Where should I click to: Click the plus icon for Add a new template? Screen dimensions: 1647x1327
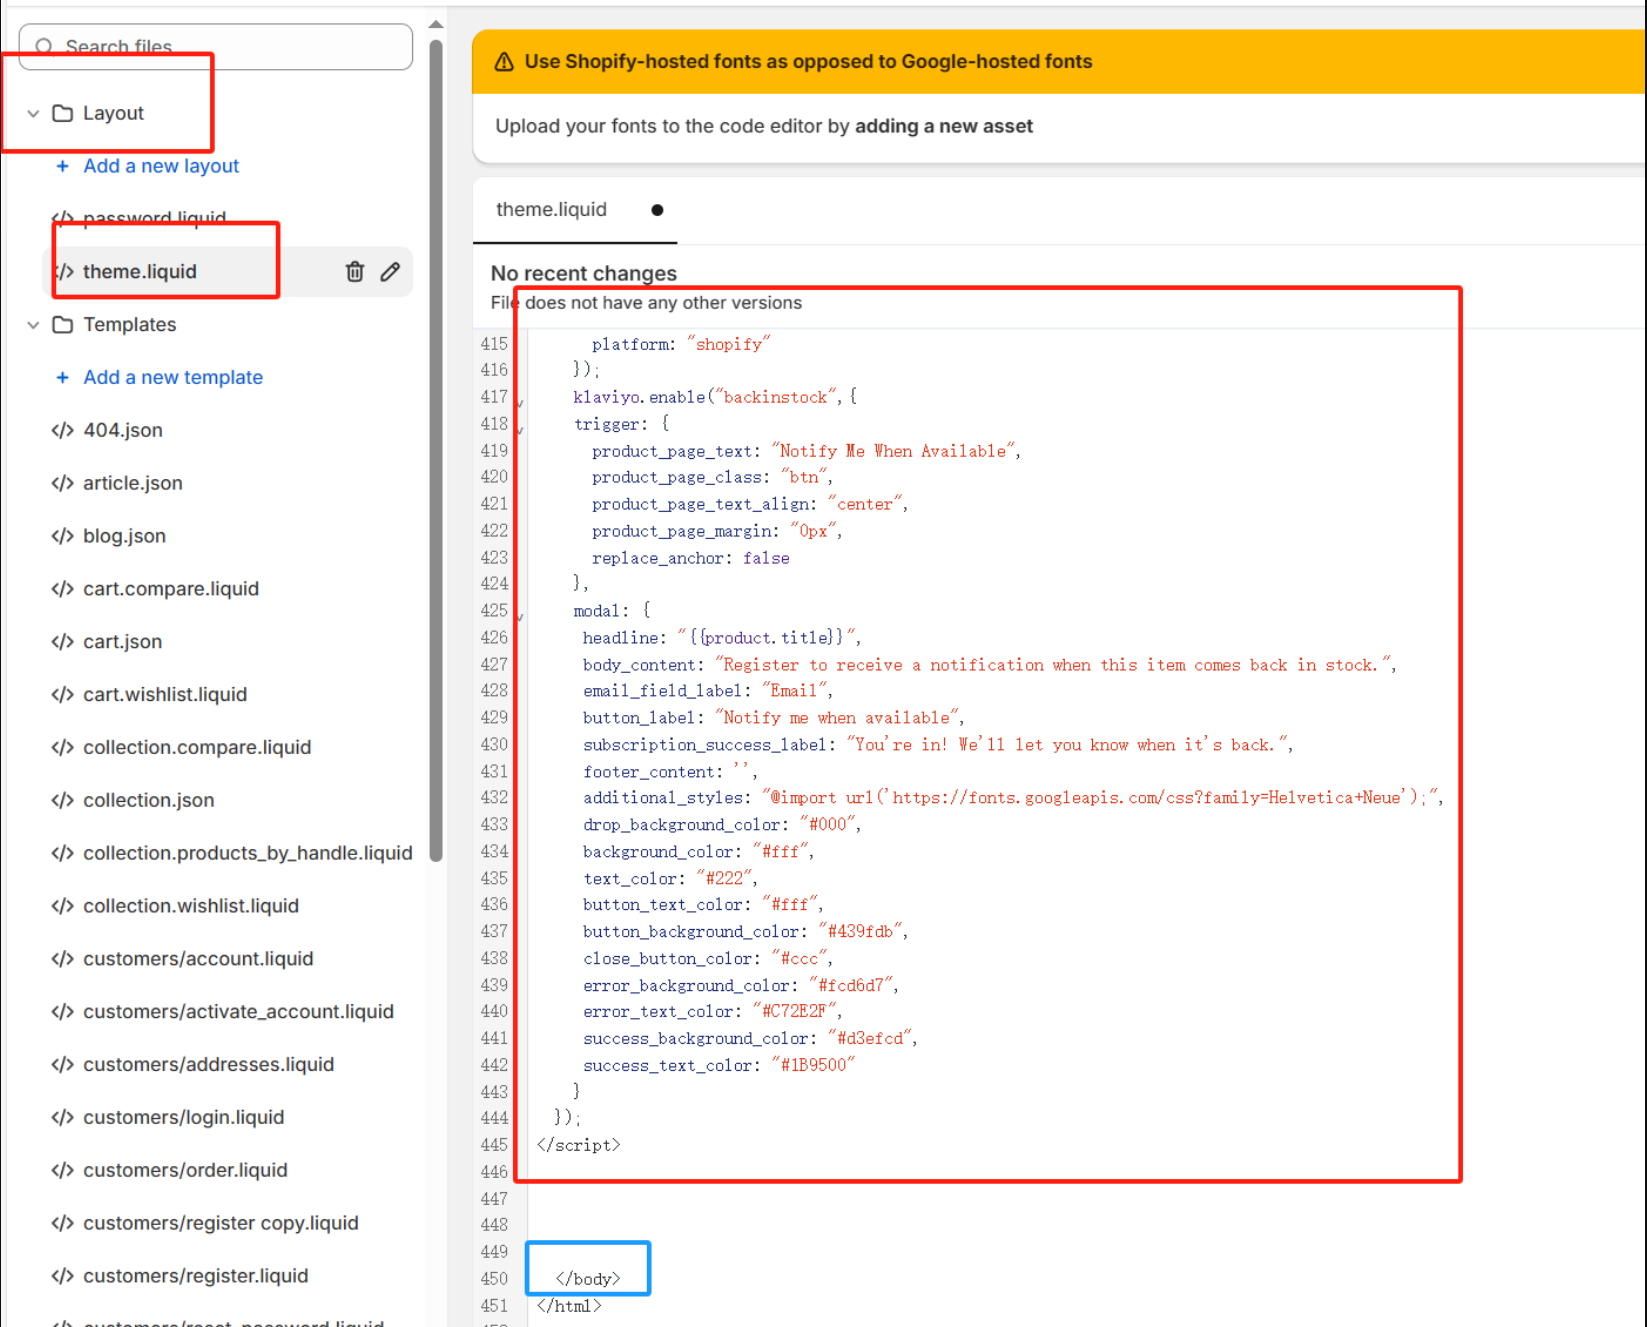click(x=62, y=377)
